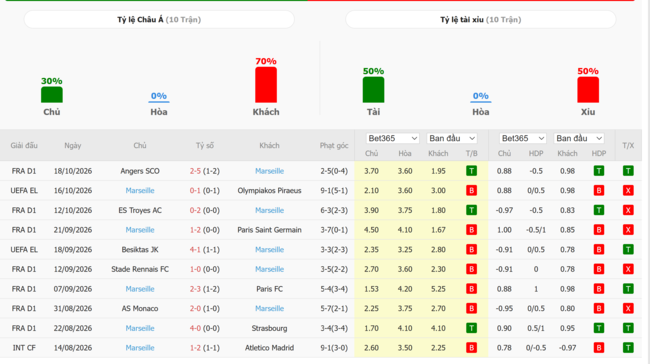Click the 30% green Chủ bar

click(52, 95)
